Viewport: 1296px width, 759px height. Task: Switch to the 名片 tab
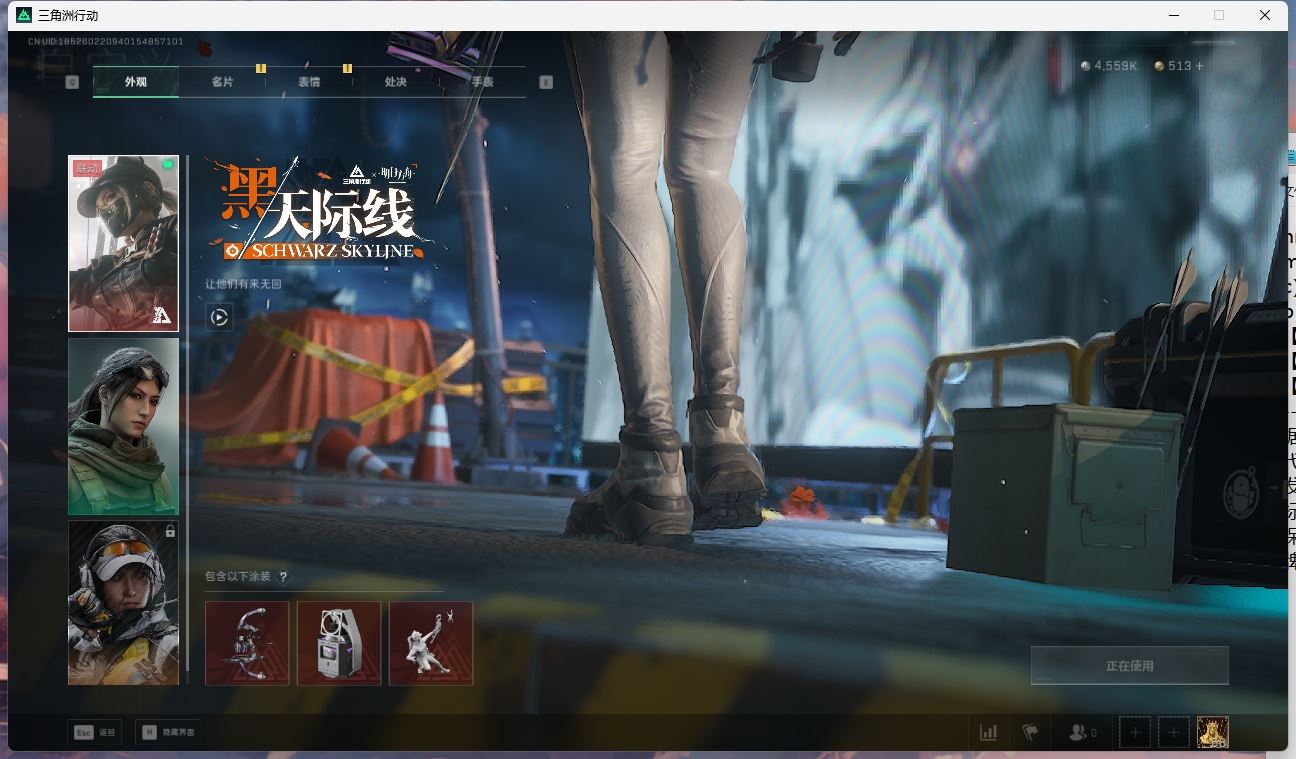(x=222, y=81)
